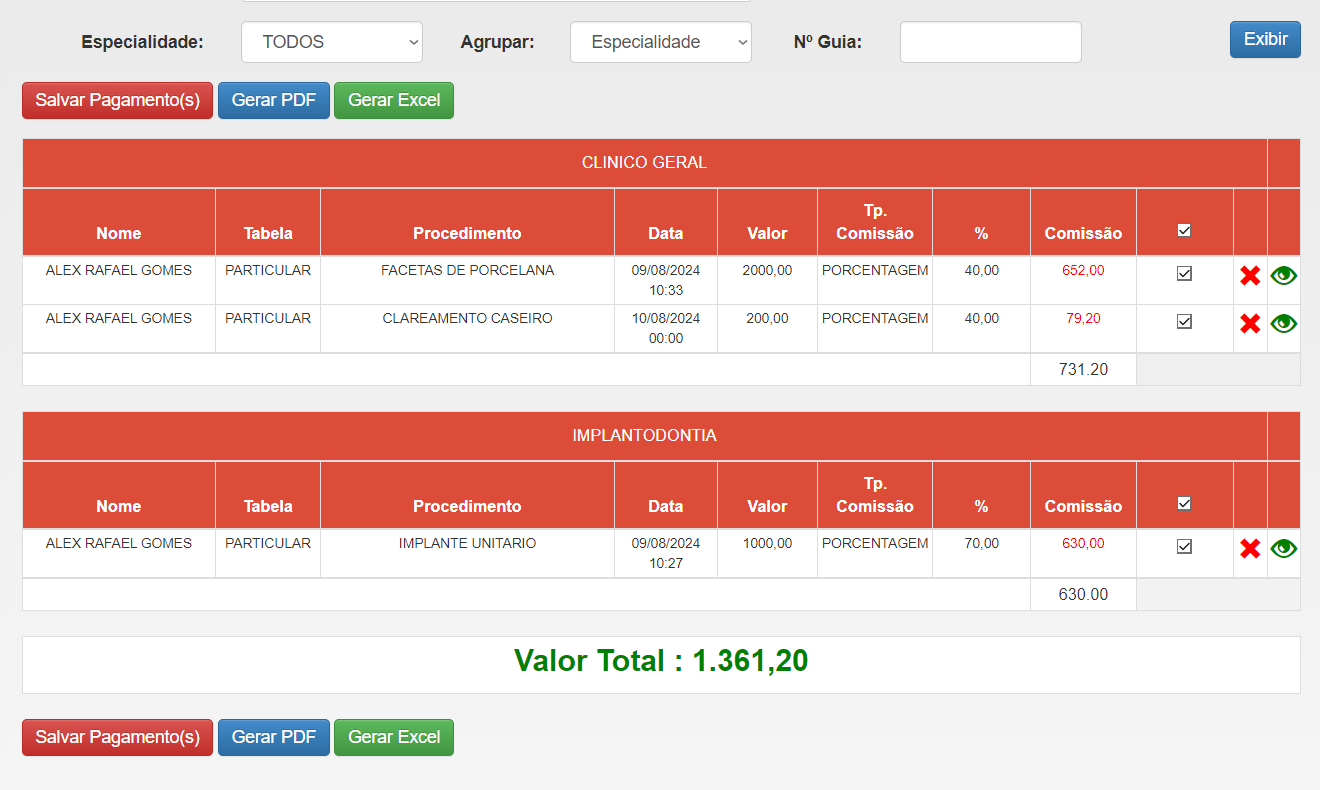The height and width of the screenshot is (790, 1320).
Task: Click PARTICULAR in CLAREAMENTO CASEIRO row
Action: tap(268, 319)
